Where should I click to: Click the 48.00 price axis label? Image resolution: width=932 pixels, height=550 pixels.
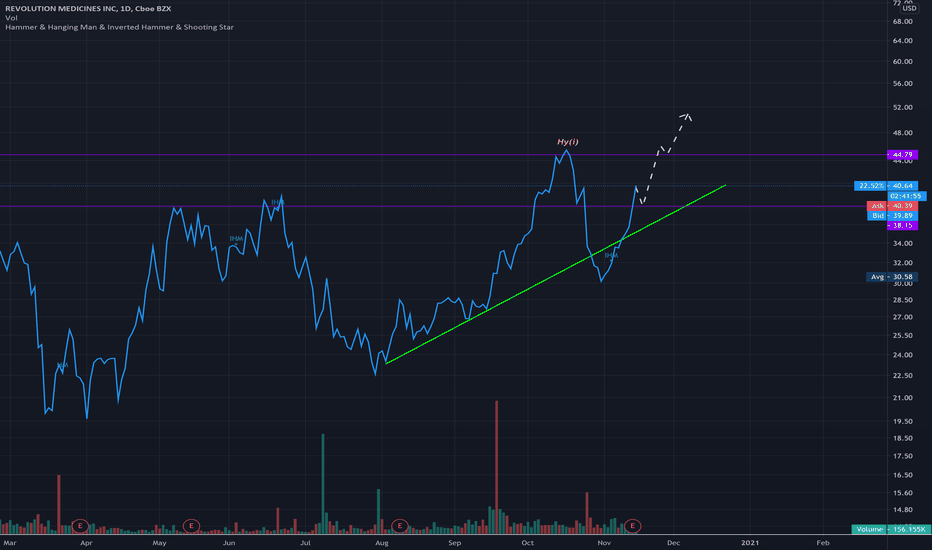point(902,133)
